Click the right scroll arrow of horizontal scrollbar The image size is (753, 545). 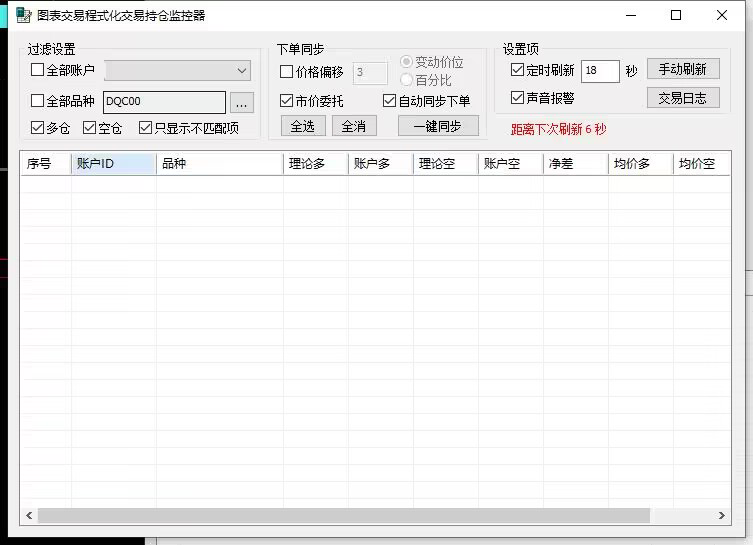pyautogui.click(x=722, y=516)
